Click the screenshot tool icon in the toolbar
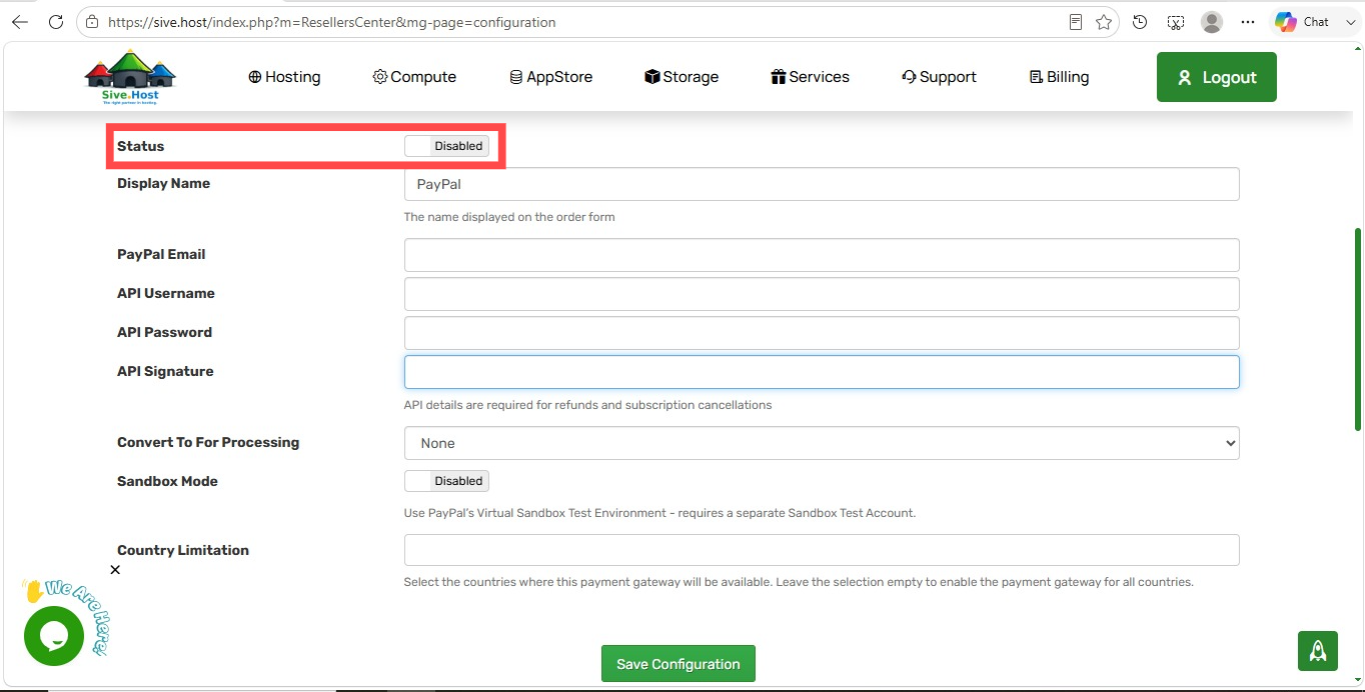This screenshot has height=692, width=1365. click(1176, 22)
